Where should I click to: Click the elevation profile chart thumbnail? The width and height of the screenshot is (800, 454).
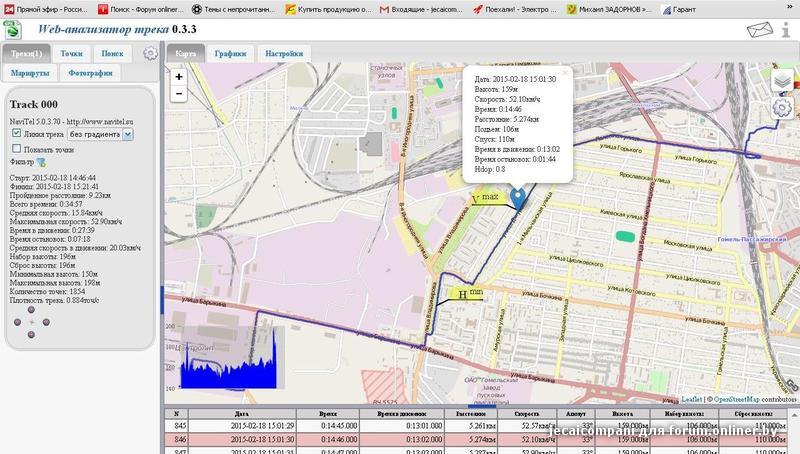228,359
